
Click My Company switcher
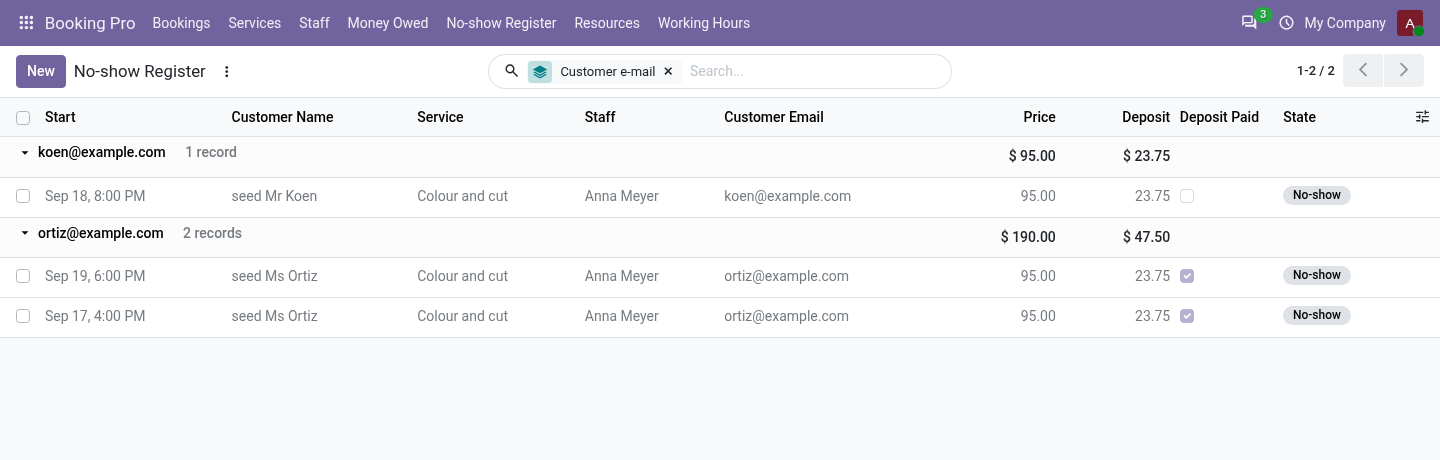click(1345, 23)
